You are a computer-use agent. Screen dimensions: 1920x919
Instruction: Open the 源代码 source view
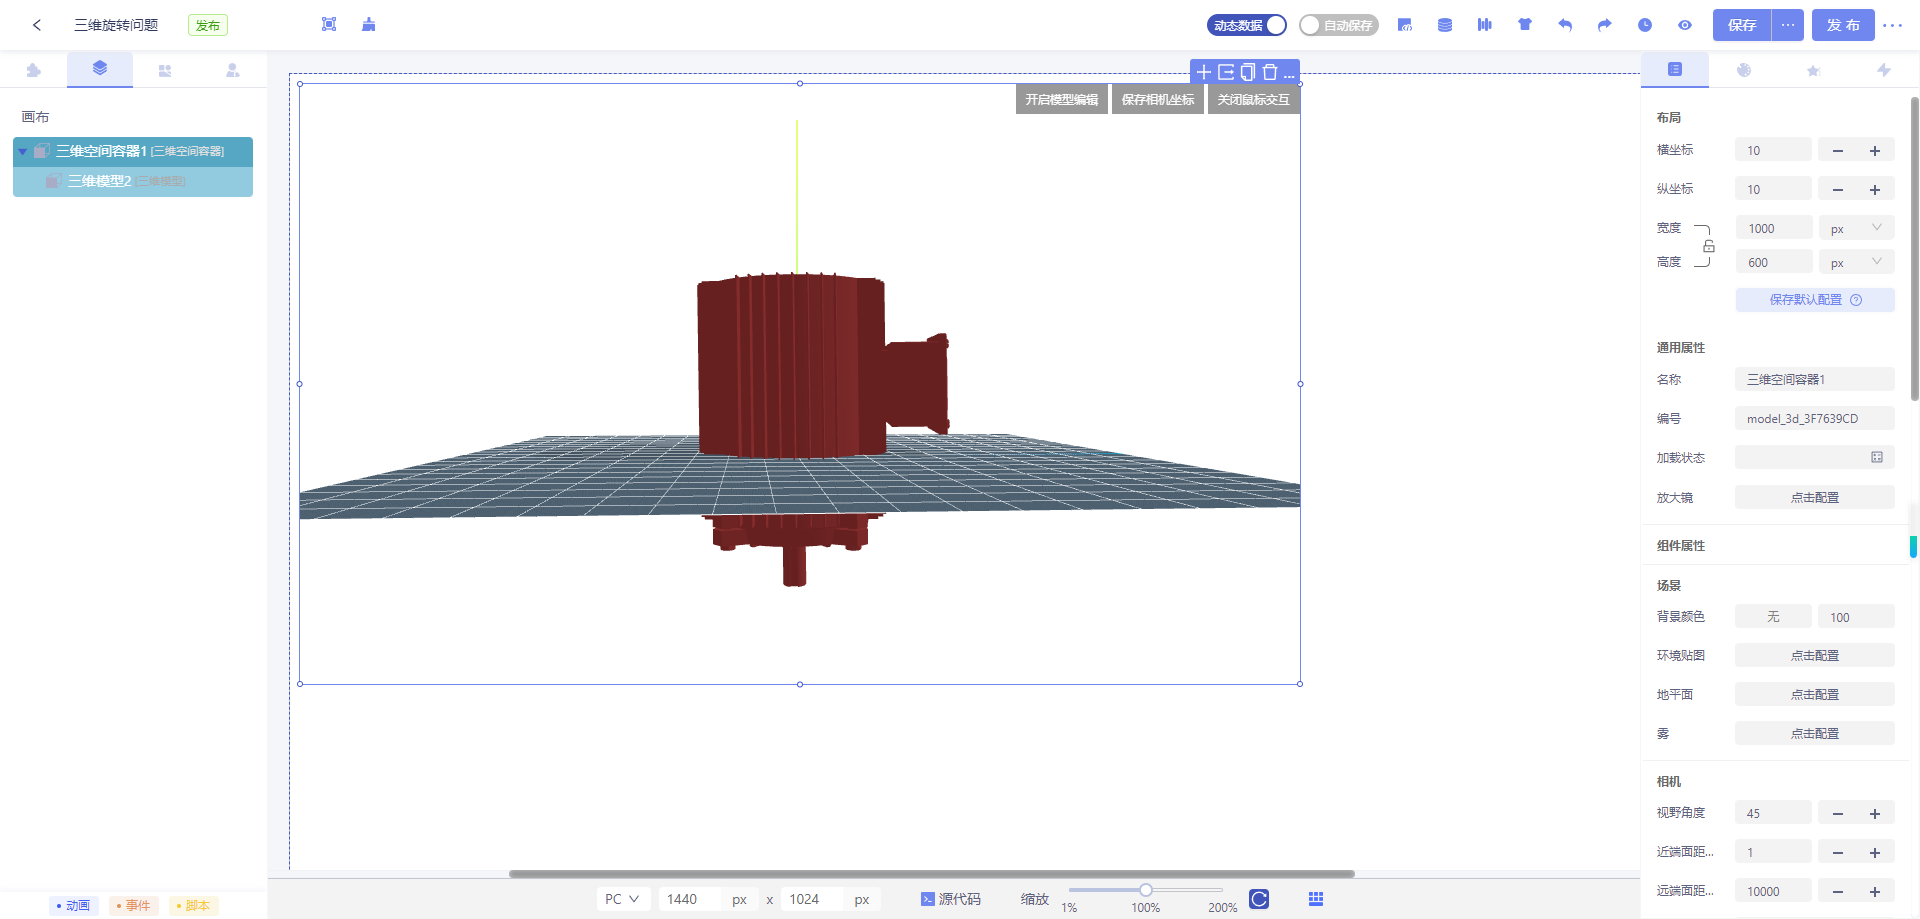point(951,899)
